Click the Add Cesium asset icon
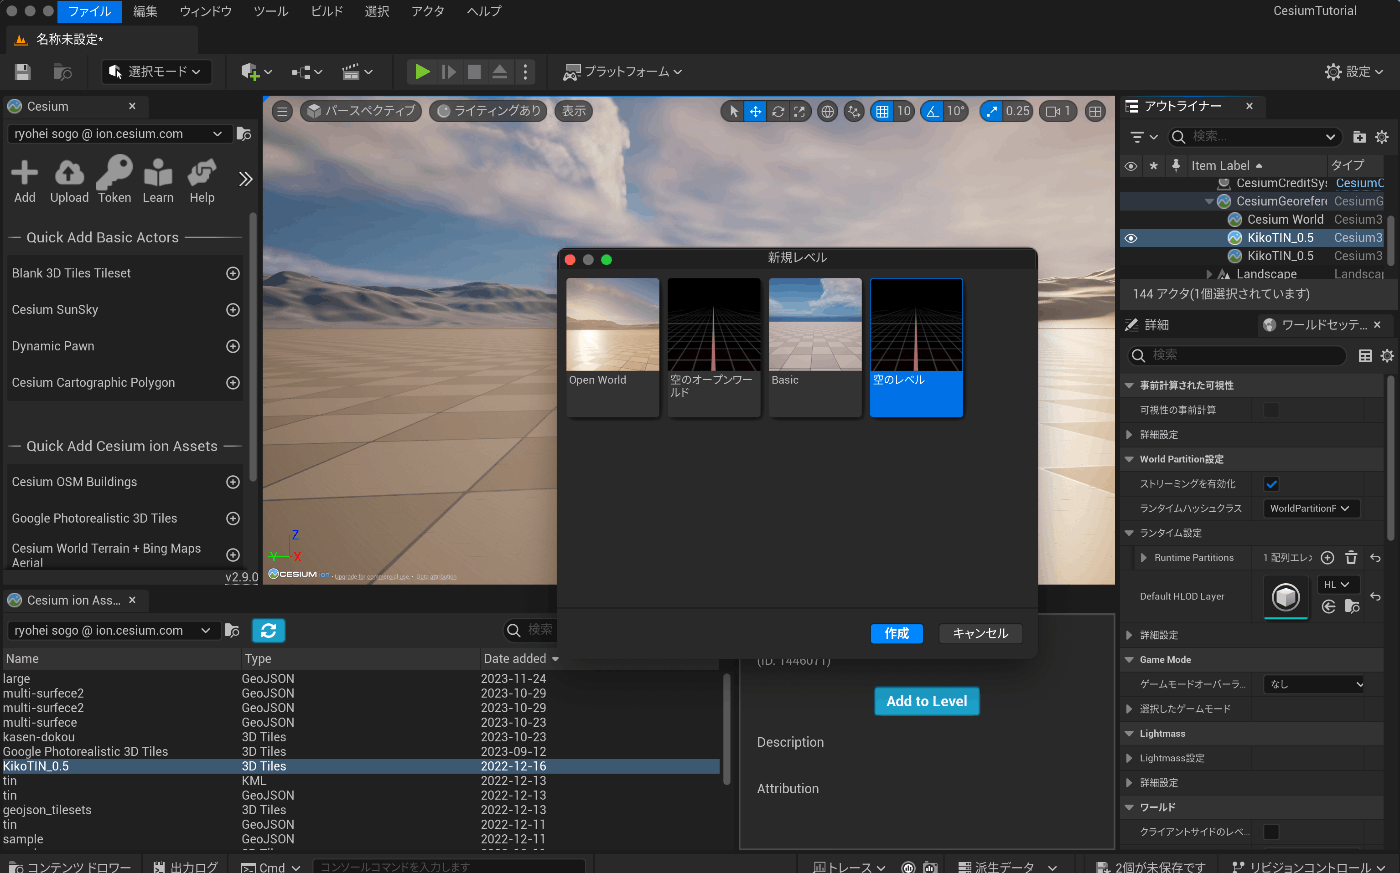 [25, 181]
